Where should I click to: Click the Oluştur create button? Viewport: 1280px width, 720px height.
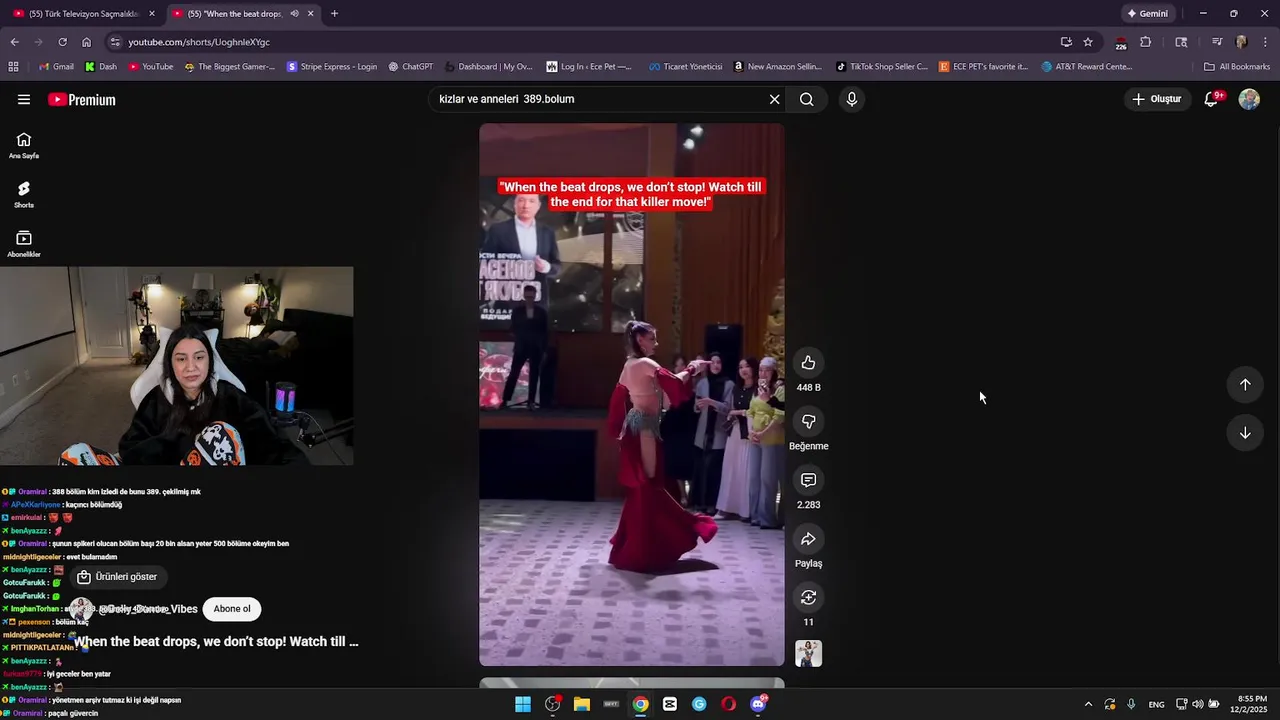tap(1157, 99)
